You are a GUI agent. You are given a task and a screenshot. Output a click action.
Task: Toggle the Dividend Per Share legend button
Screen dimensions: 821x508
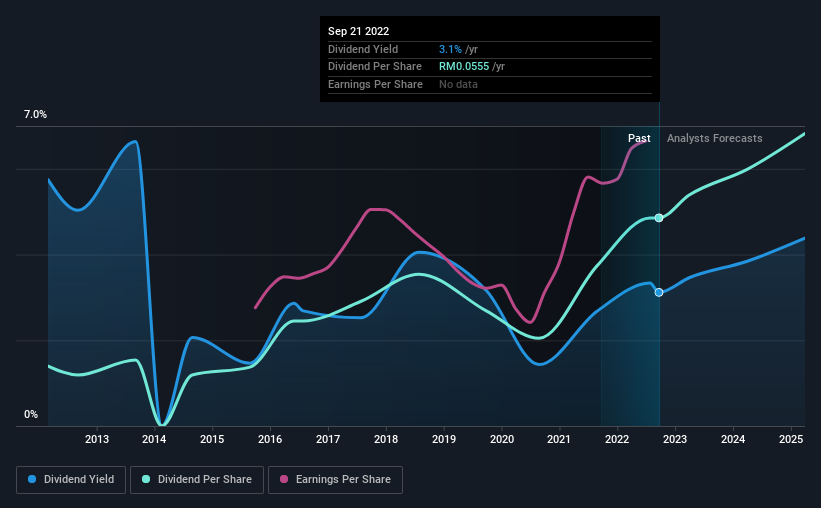[197, 480]
